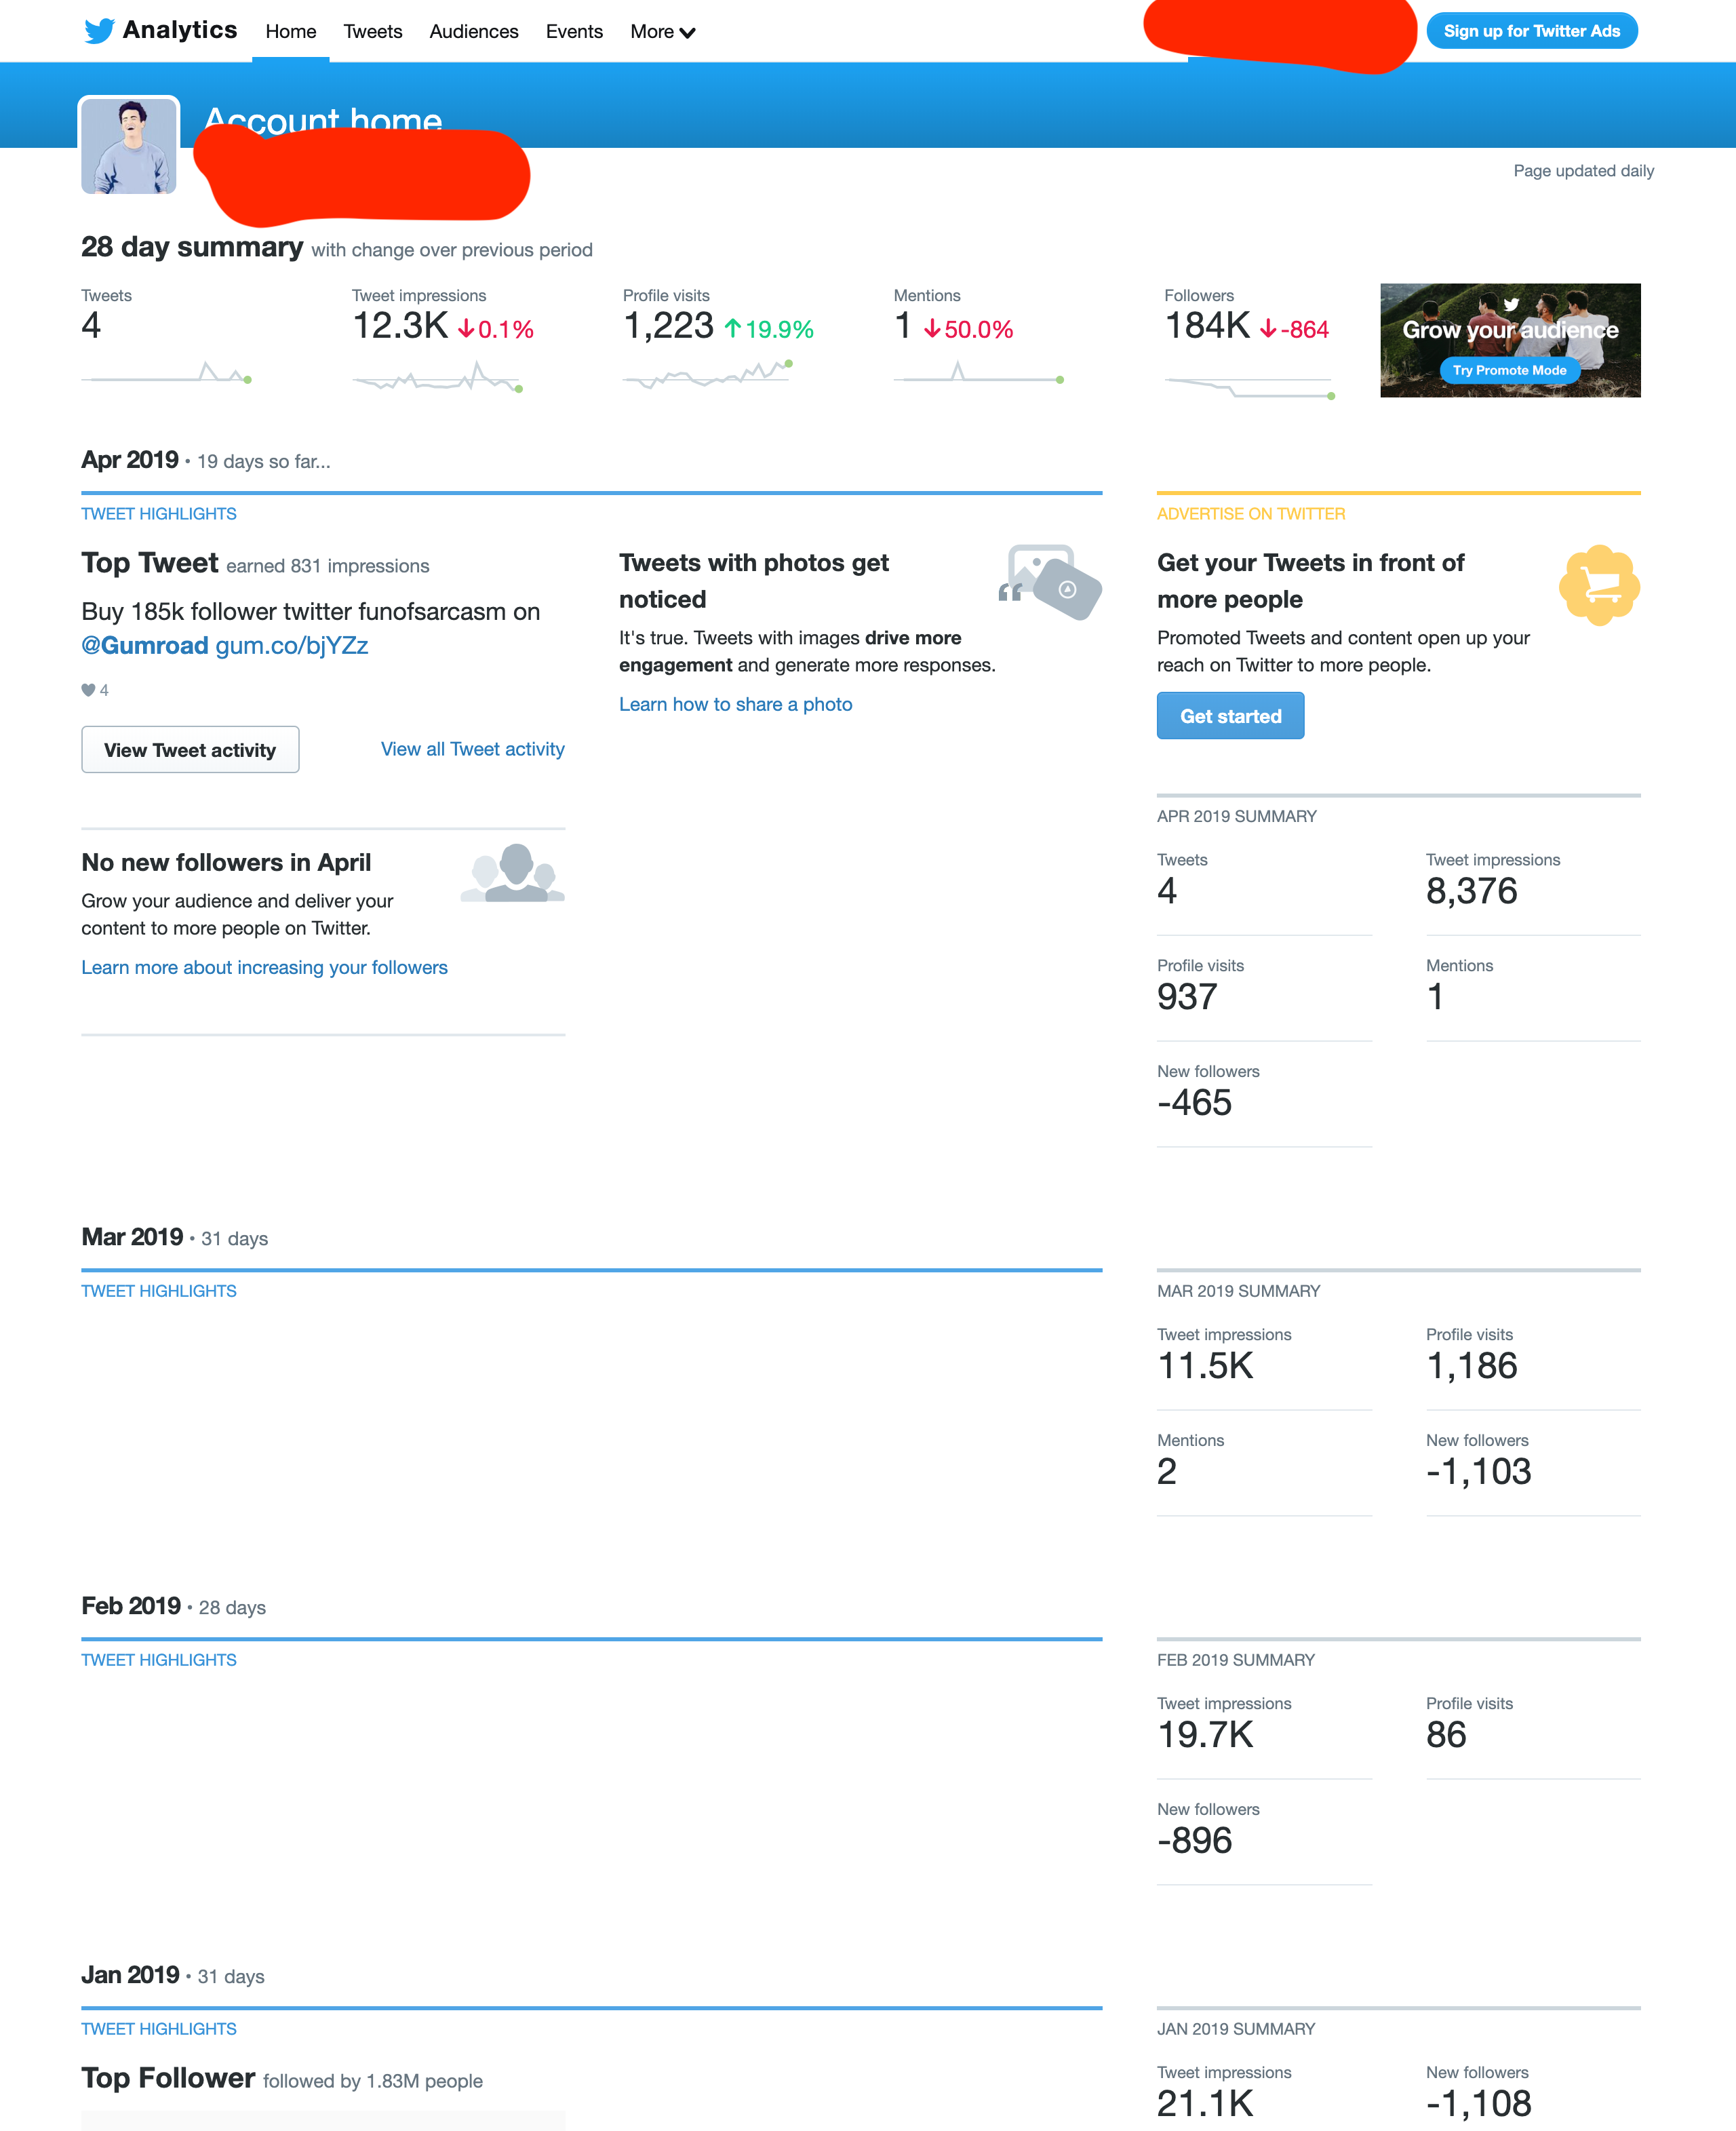Click the followers silhouette group icon

(513, 872)
